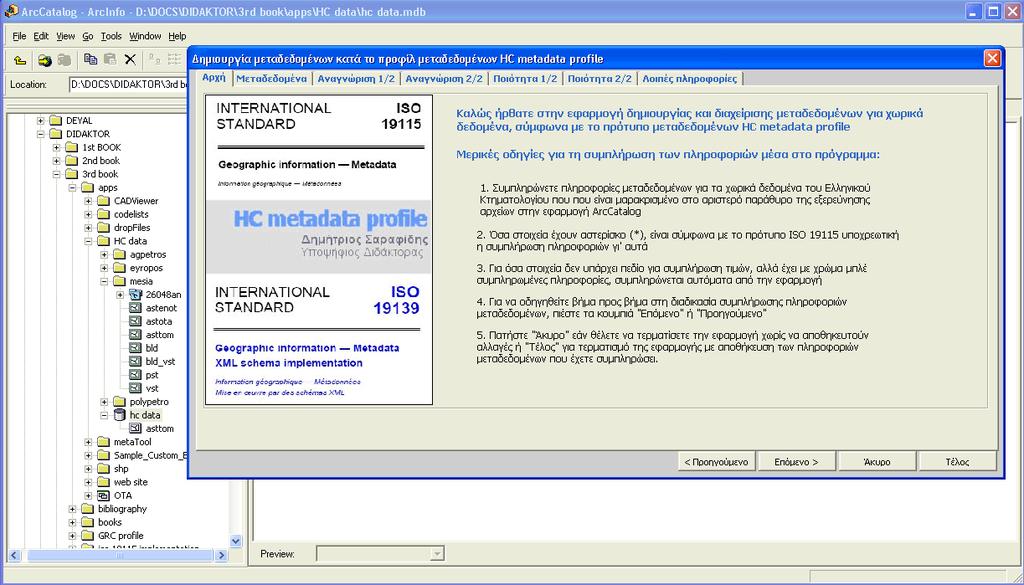Click the shapefile icon beside bld_vst

pyautogui.click(x=135, y=362)
